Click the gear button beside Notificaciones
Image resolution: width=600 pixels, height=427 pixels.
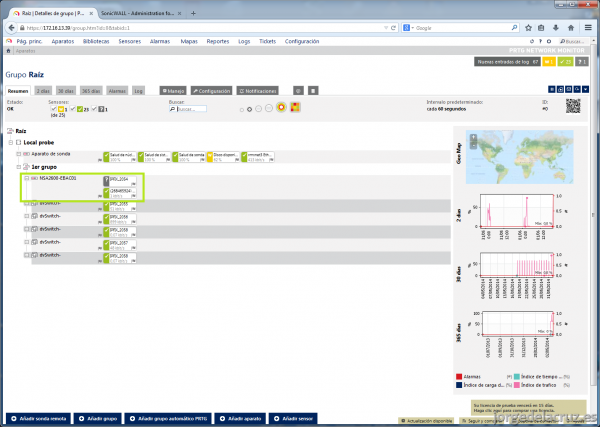point(298,91)
